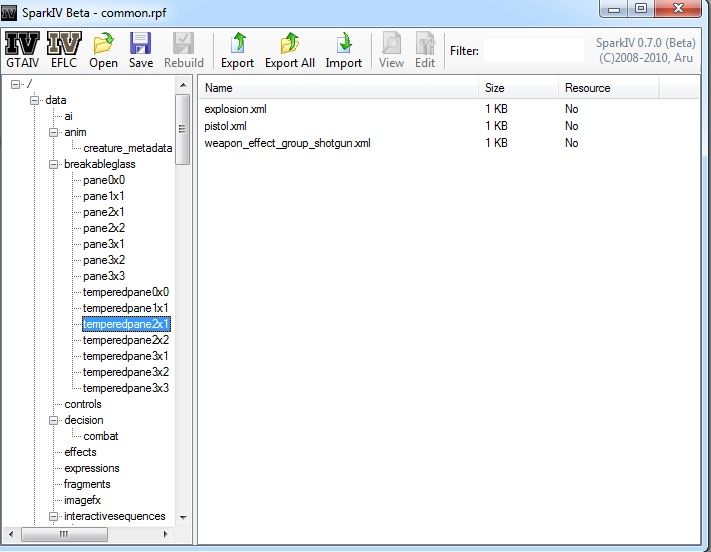Screen dimensions: 711x552
Task: Select temperedpane0x0 folder
Action: [x=126, y=292]
